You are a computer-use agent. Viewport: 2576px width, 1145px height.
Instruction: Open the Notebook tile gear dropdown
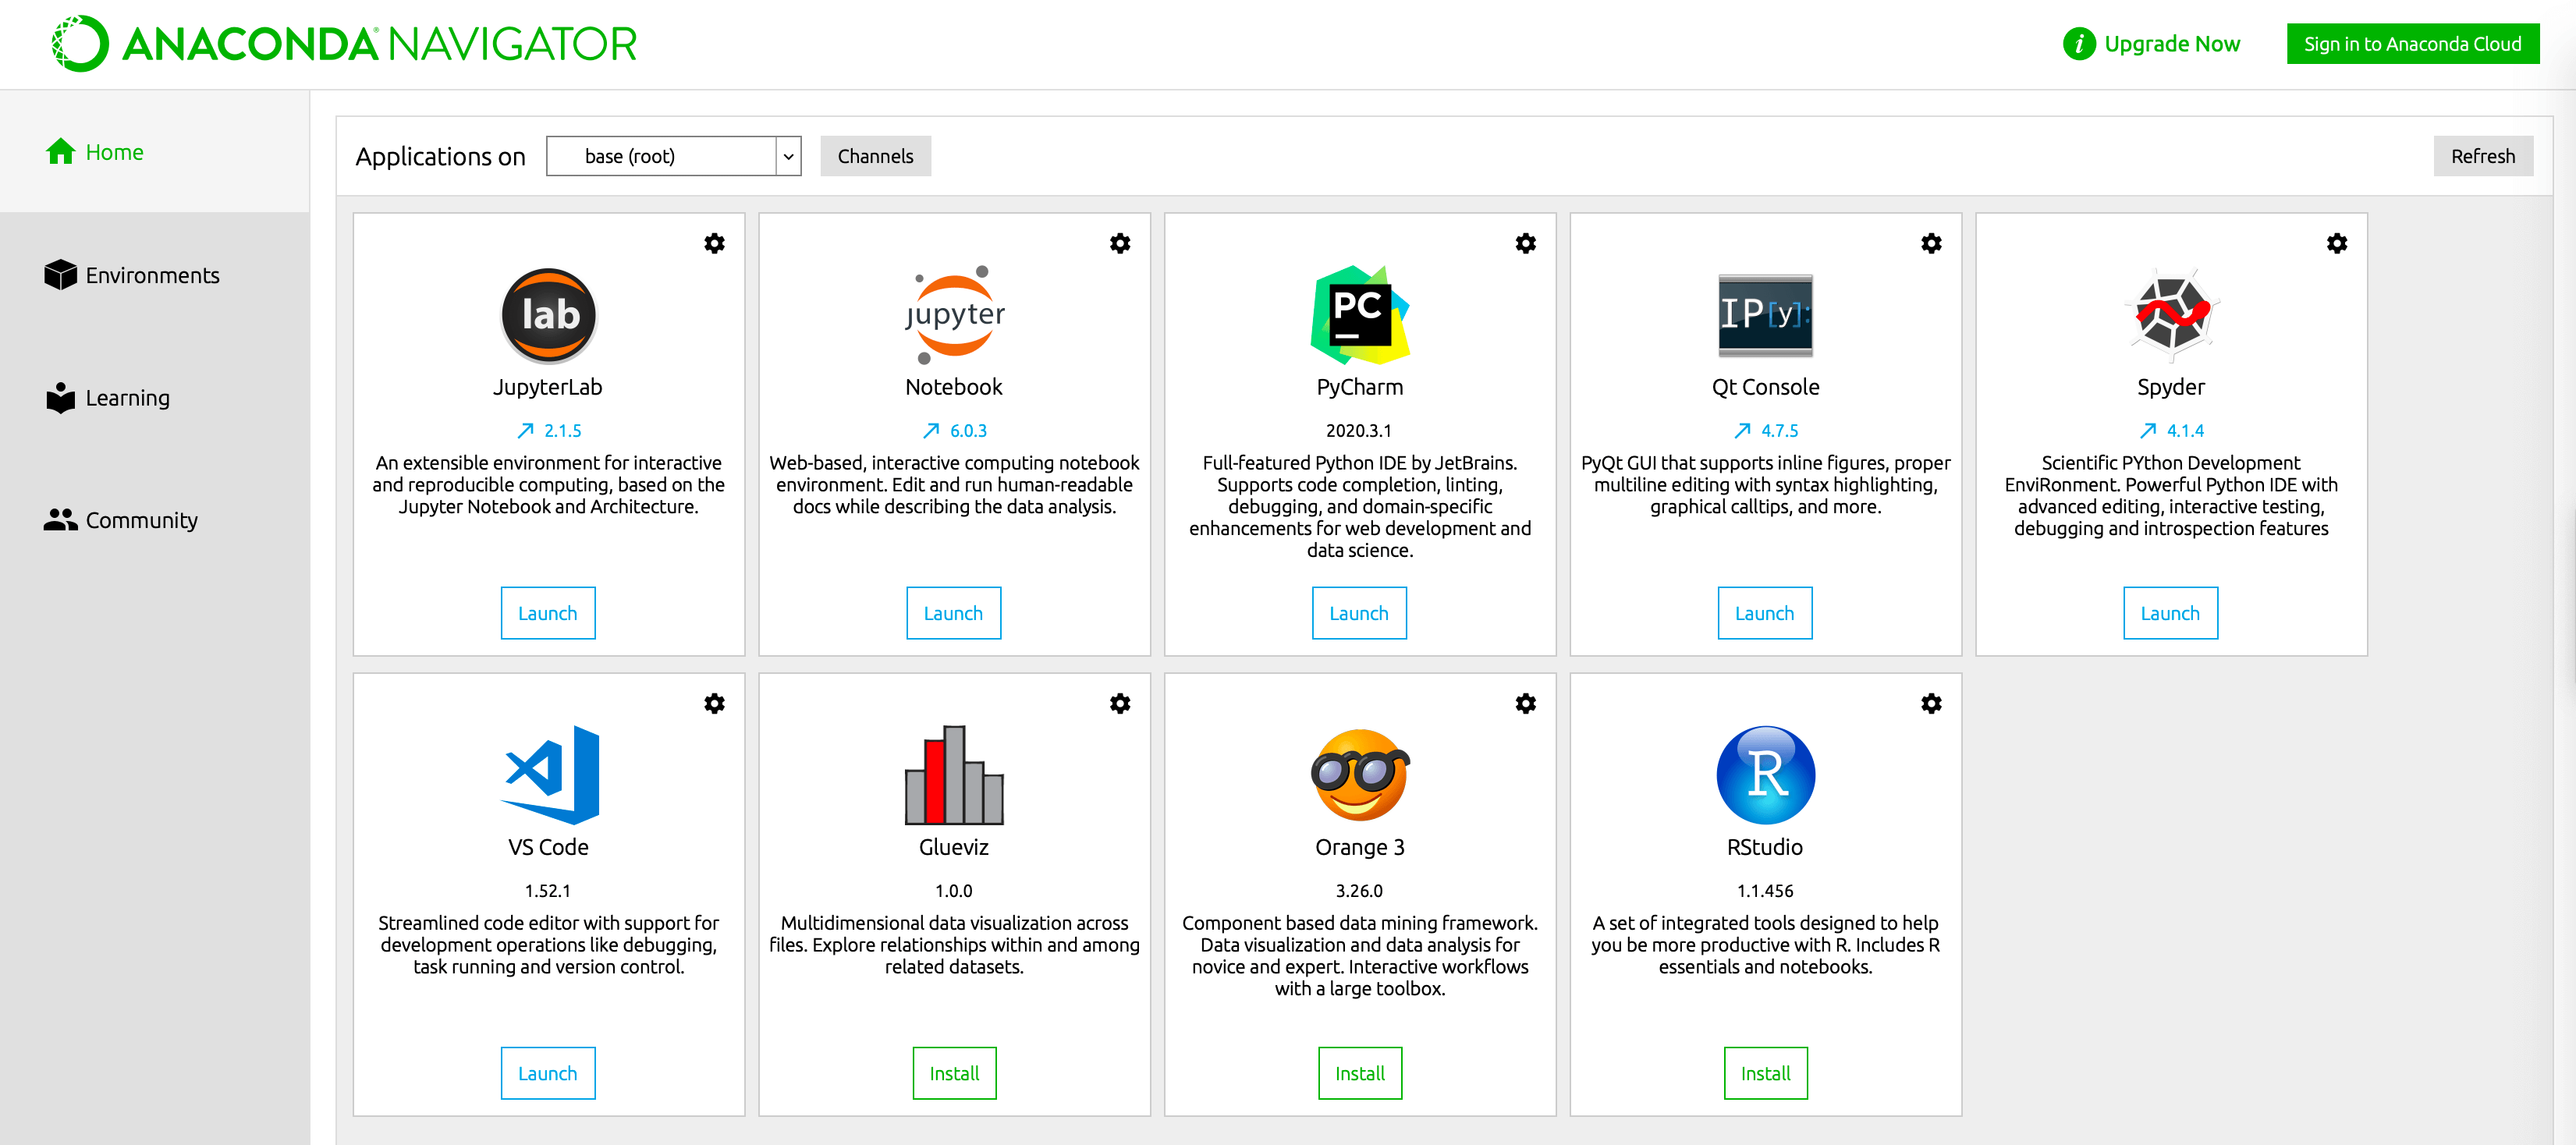click(1120, 243)
